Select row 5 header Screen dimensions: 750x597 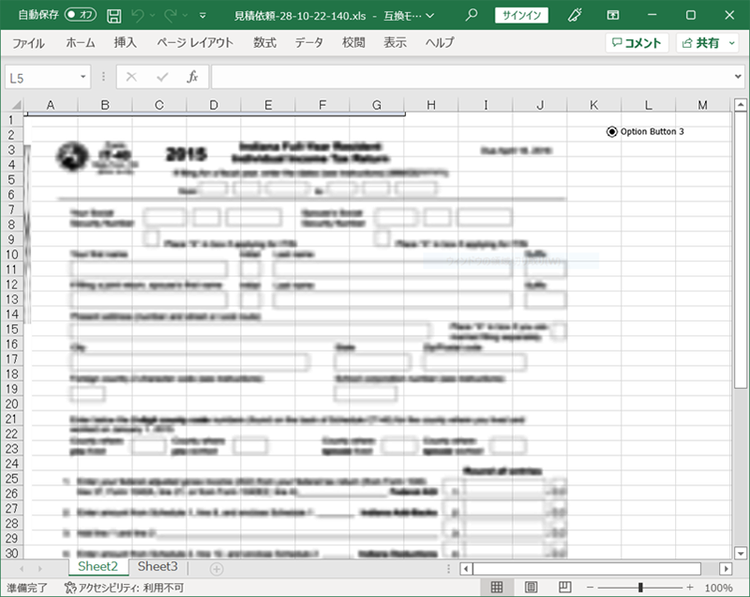pyautogui.click(x=12, y=180)
